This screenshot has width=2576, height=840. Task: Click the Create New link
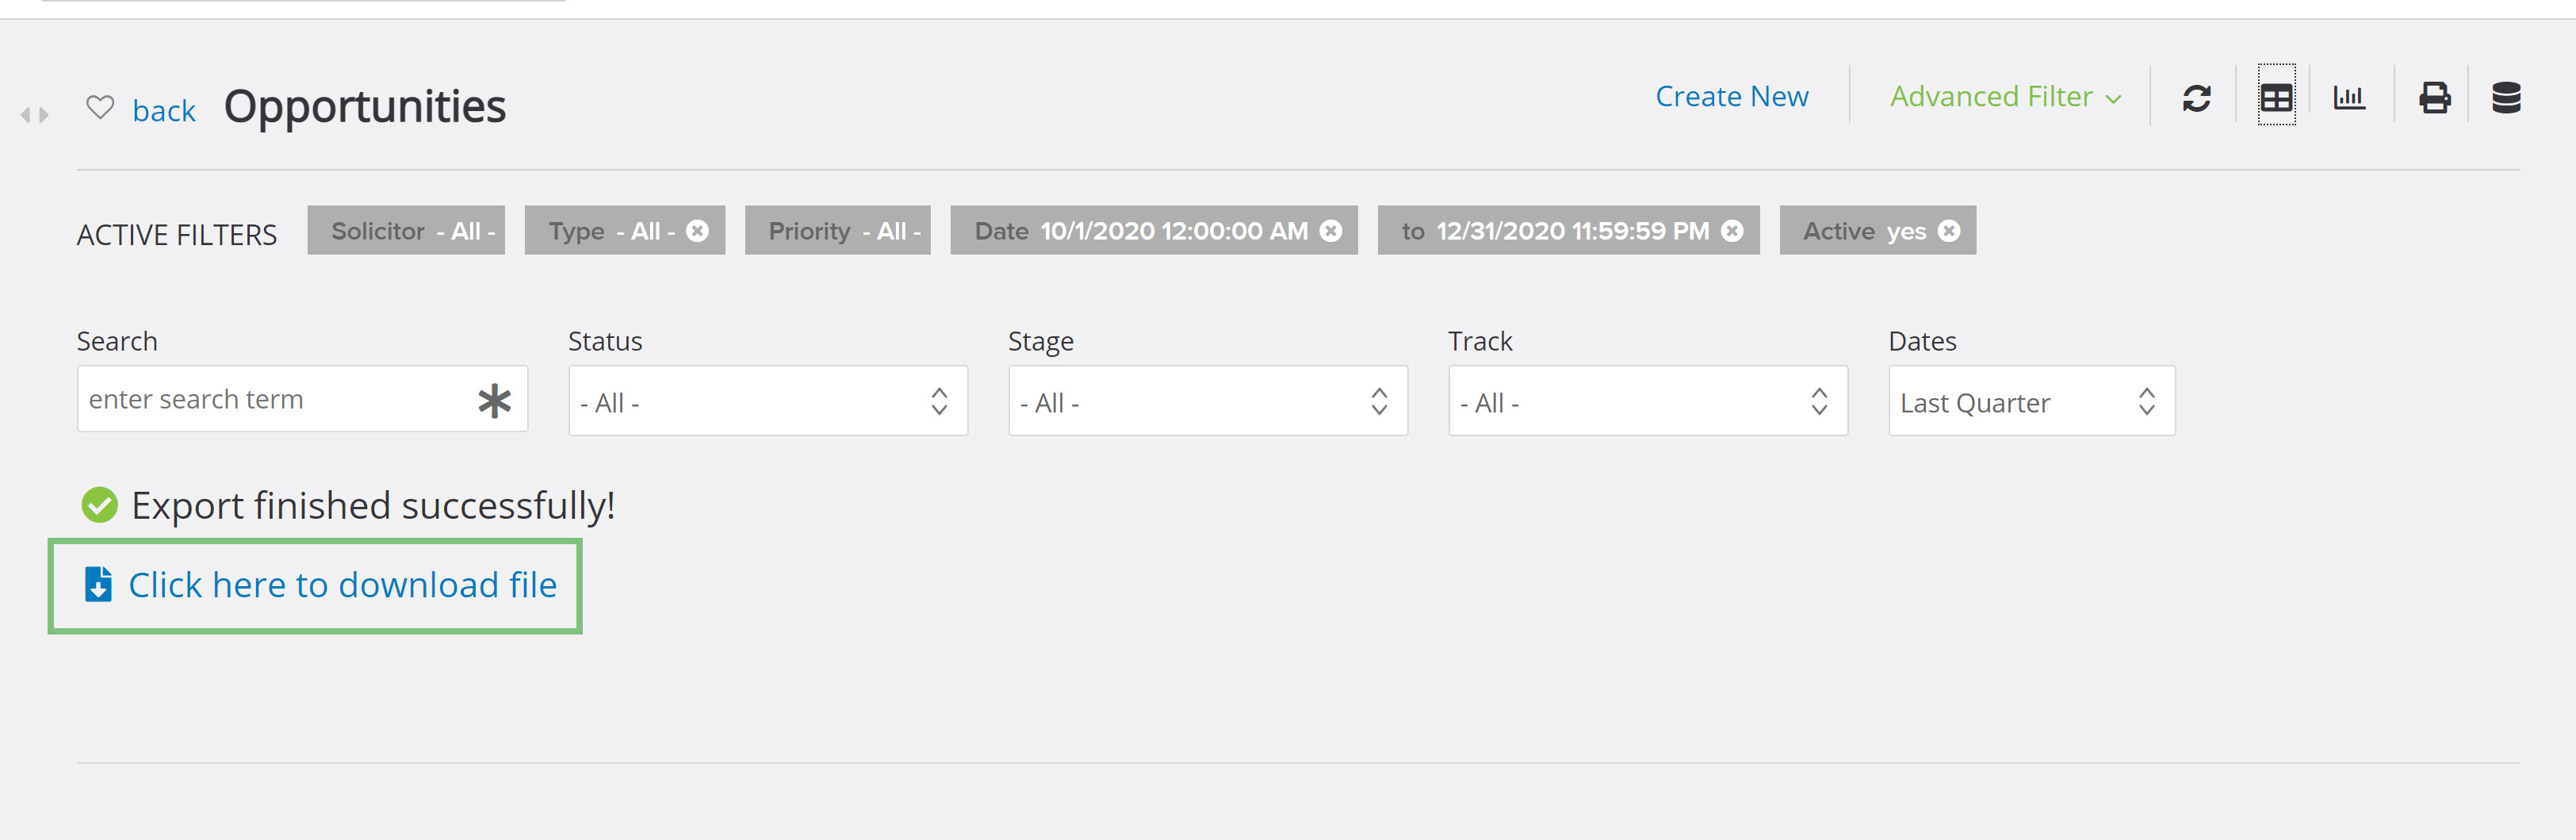1732,97
